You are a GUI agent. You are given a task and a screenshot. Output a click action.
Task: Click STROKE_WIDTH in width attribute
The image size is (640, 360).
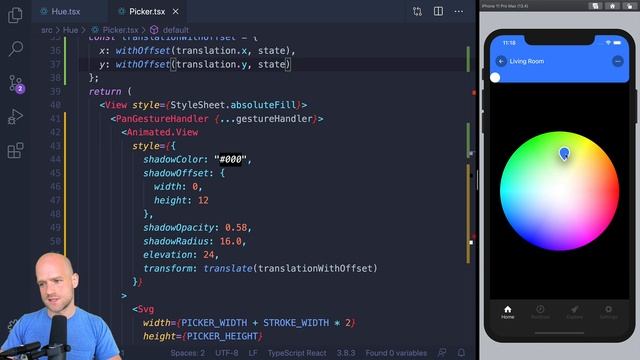[x=296, y=323]
